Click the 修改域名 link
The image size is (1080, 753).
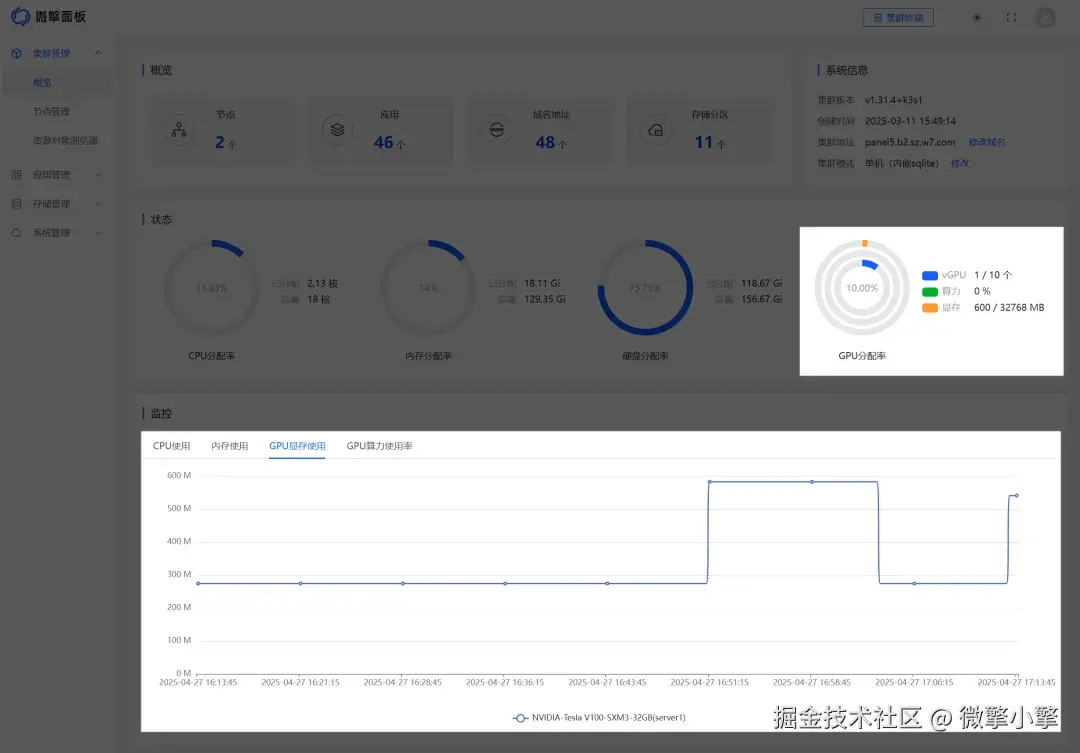tap(987, 143)
